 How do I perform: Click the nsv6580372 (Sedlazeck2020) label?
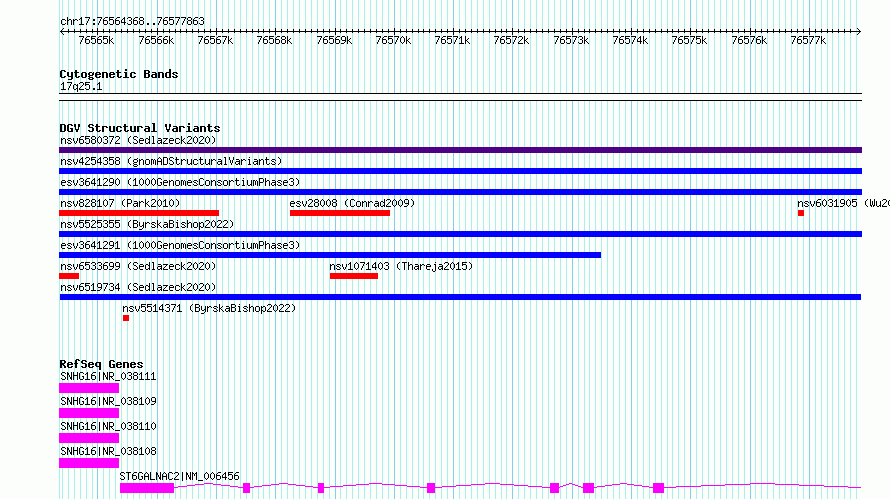coord(138,140)
